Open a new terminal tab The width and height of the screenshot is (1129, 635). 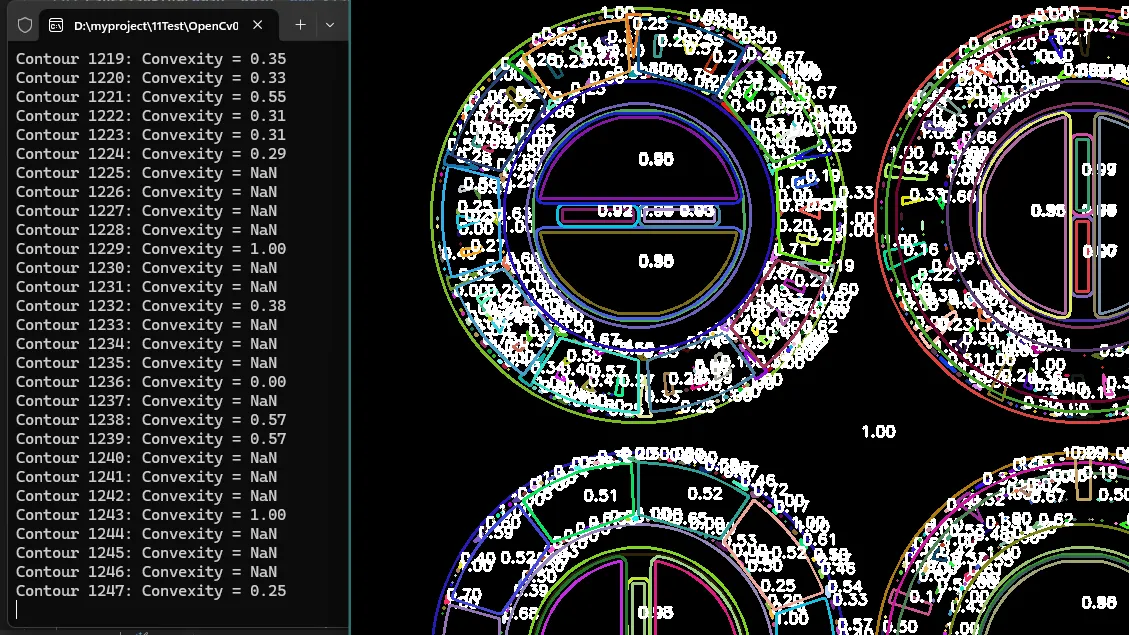(300, 25)
